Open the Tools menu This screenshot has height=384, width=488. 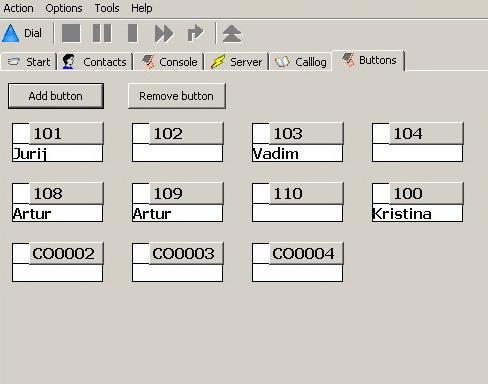[107, 8]
